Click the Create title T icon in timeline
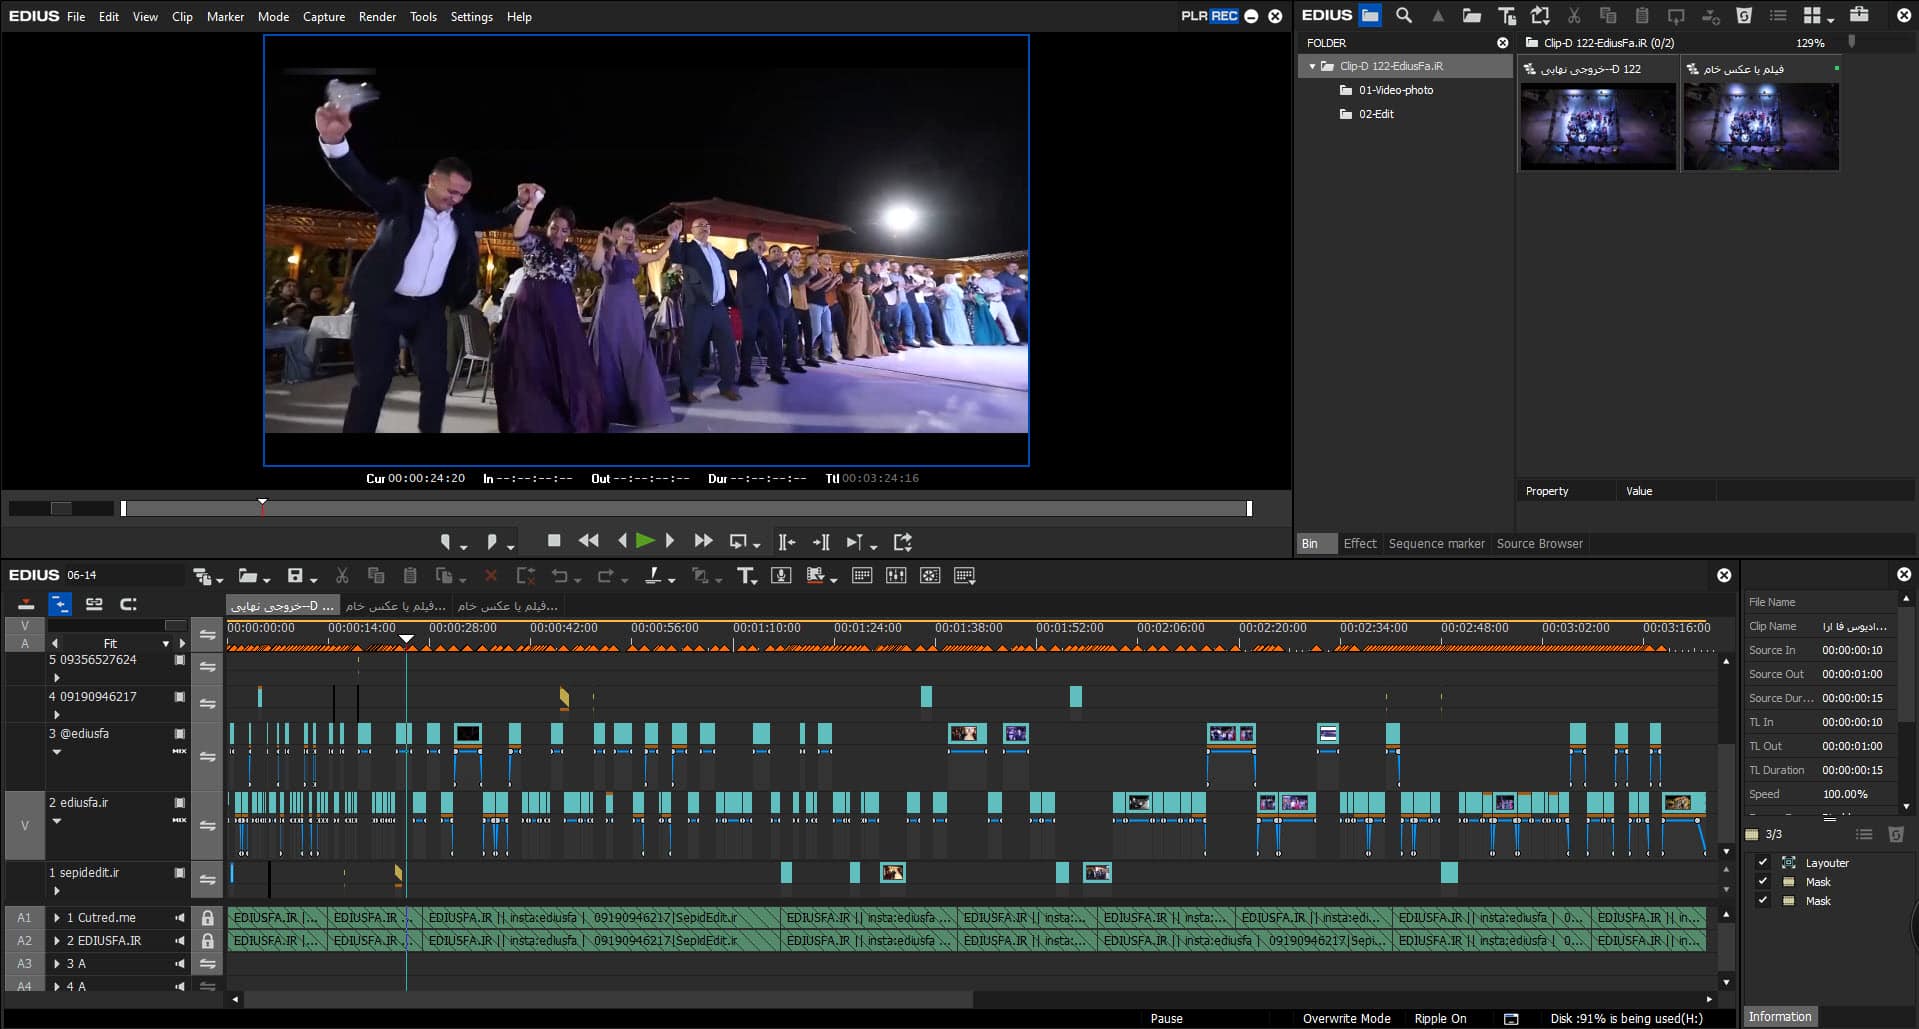 point(746,576)
